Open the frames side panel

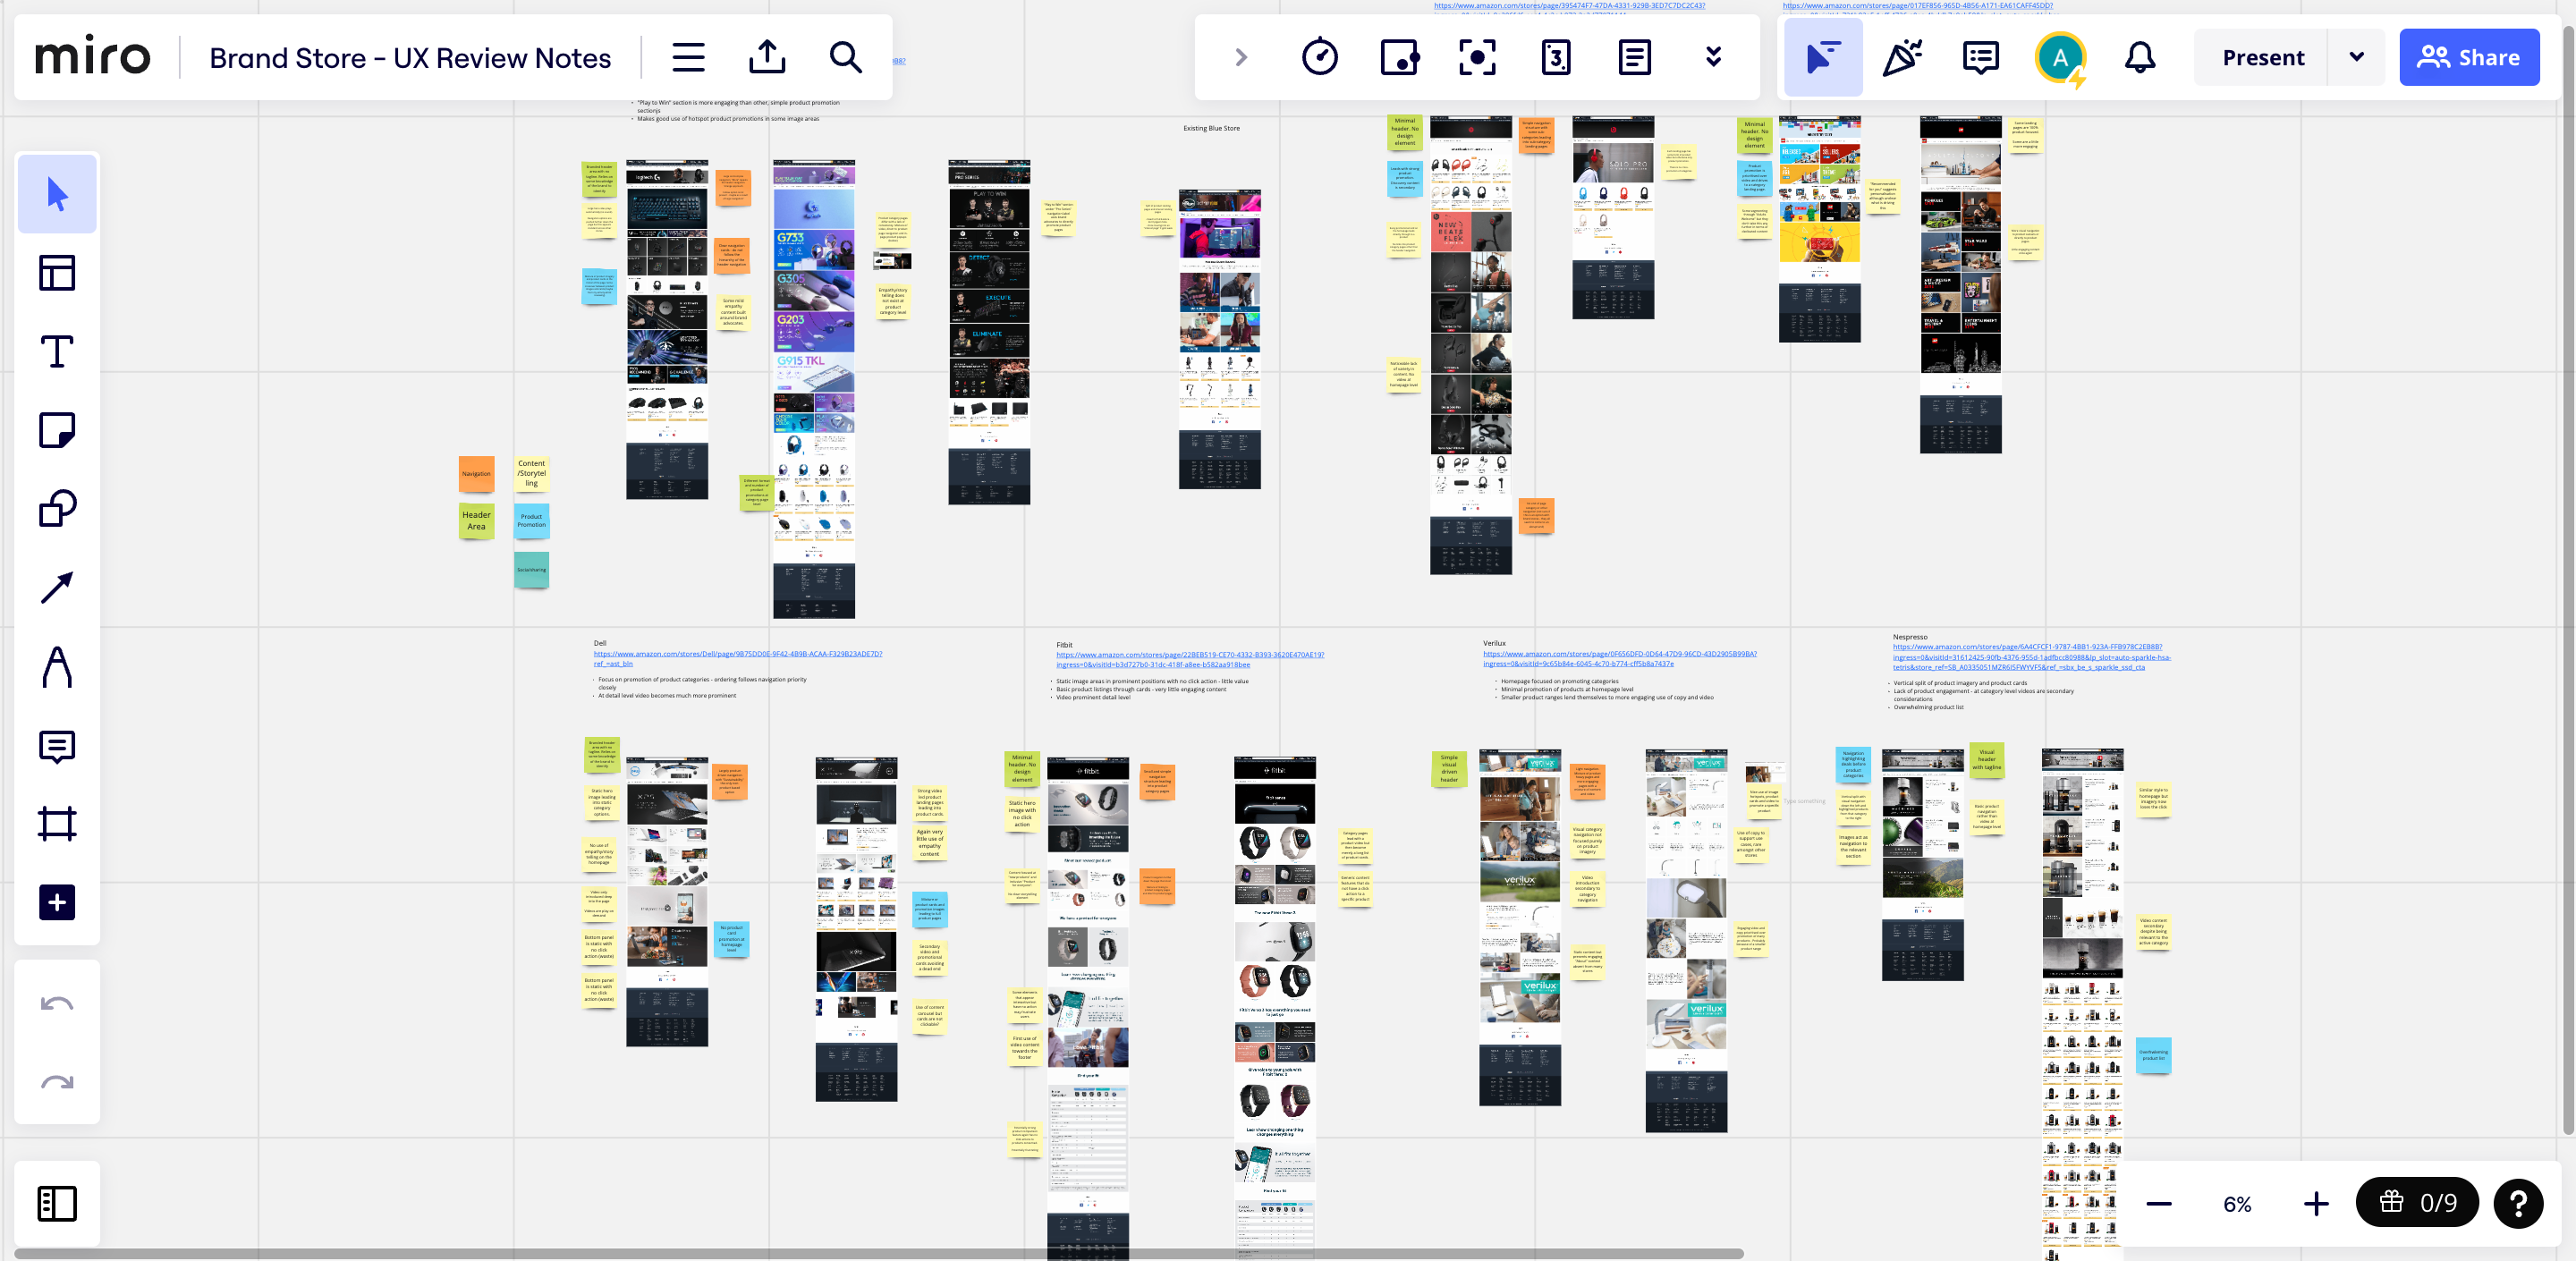[x=57, y=1203]
